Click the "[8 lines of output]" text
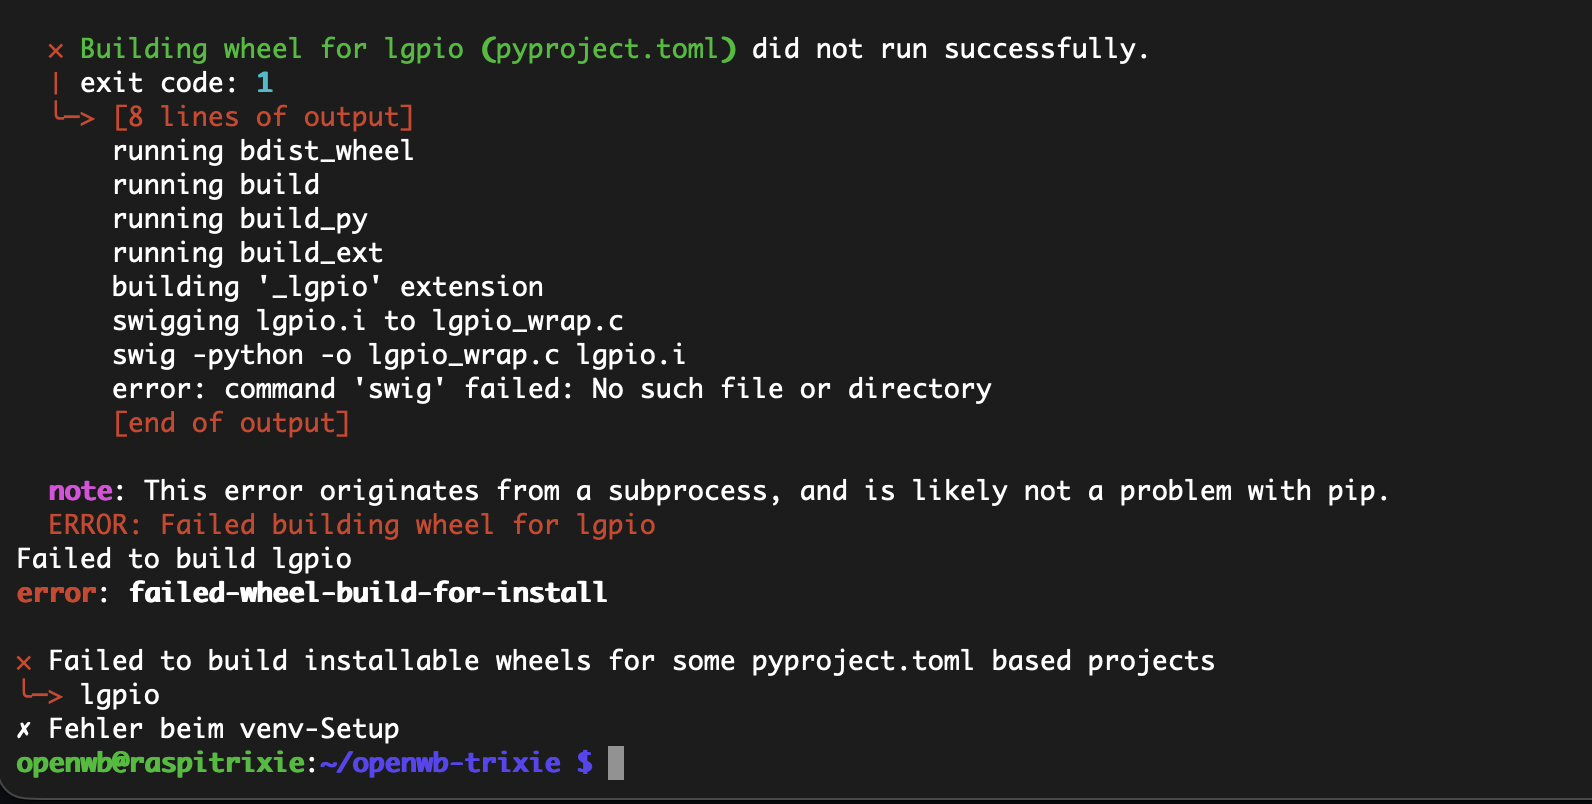This screenshot has width=1592, height=804. [x=263, y=117]
